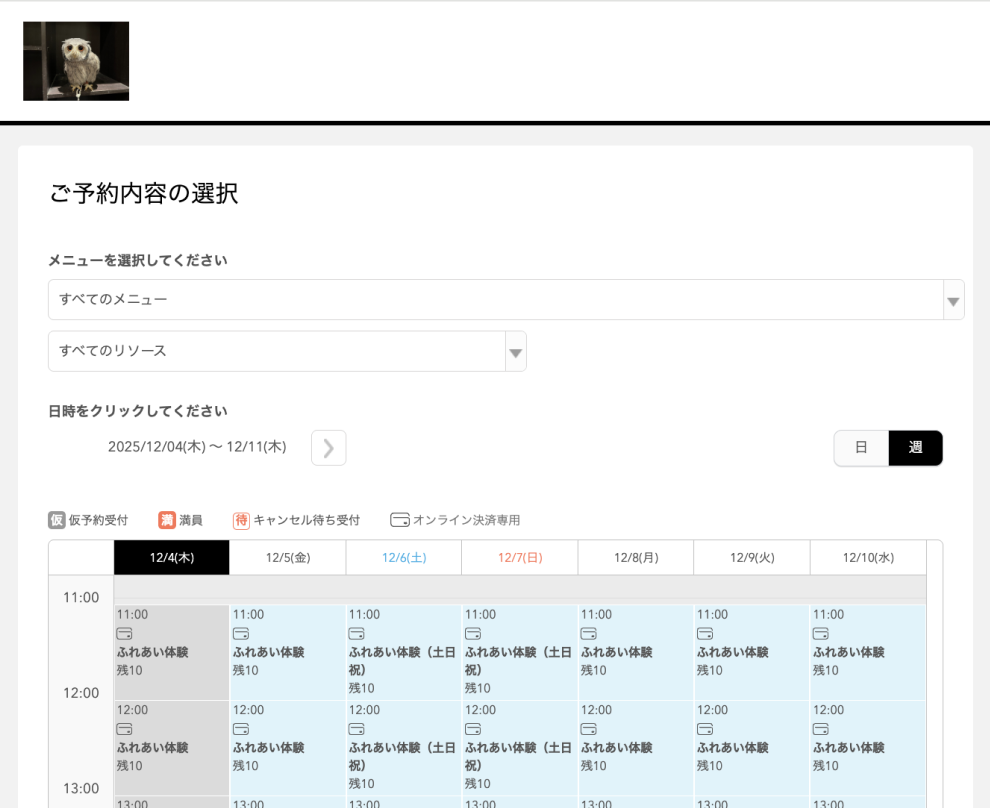Viewport: 990px width, 808px height.
Task: Select the 12/6(土) column header
Action: click(404, 557)
